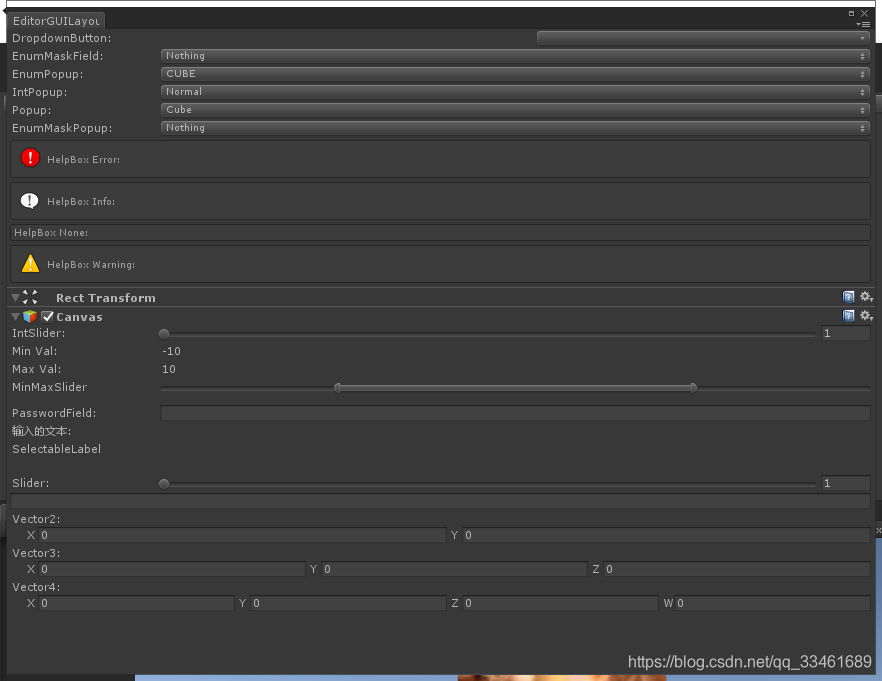This screenshot has width=882, height=681.
Task: Open IntPopup dropdown showing Normal
Action: click(515, 92)
